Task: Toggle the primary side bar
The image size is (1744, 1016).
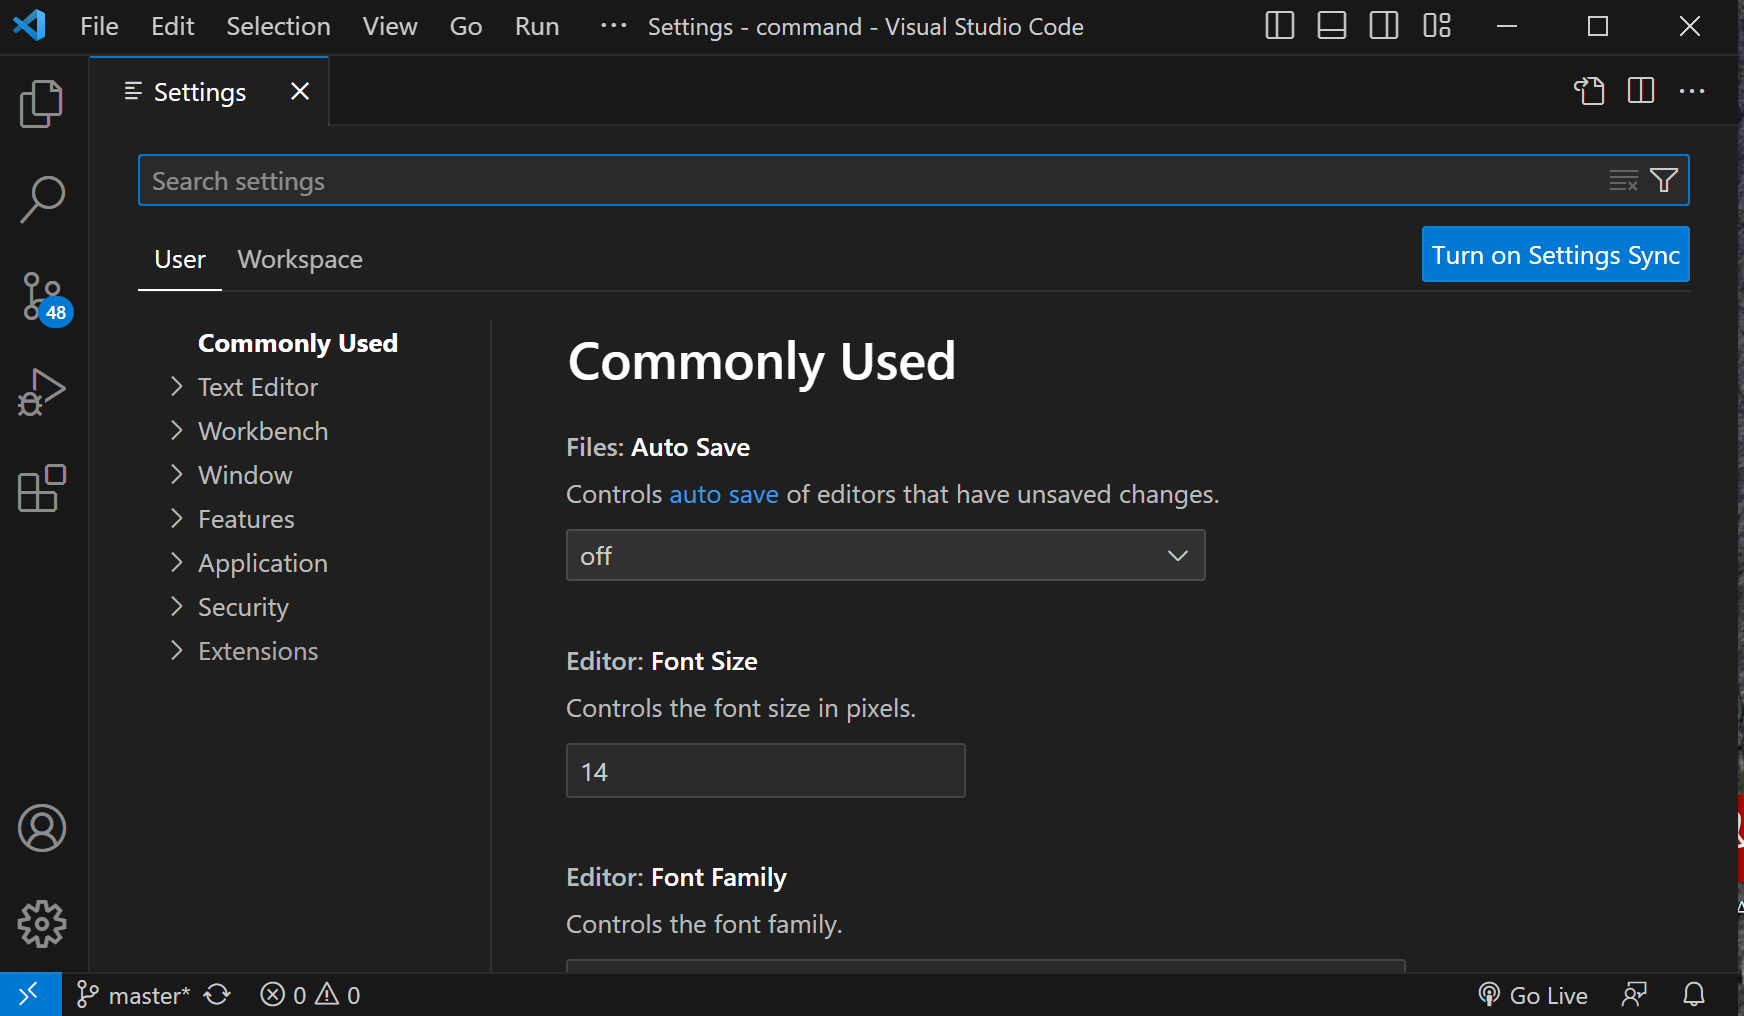Action: [x=1280, y=26]
